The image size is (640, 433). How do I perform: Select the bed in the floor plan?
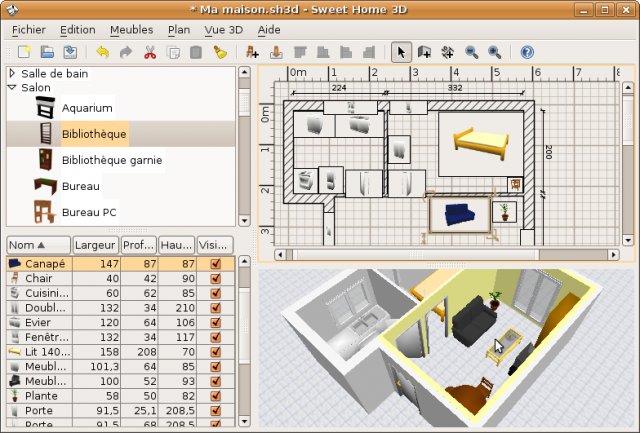(481, 144)
